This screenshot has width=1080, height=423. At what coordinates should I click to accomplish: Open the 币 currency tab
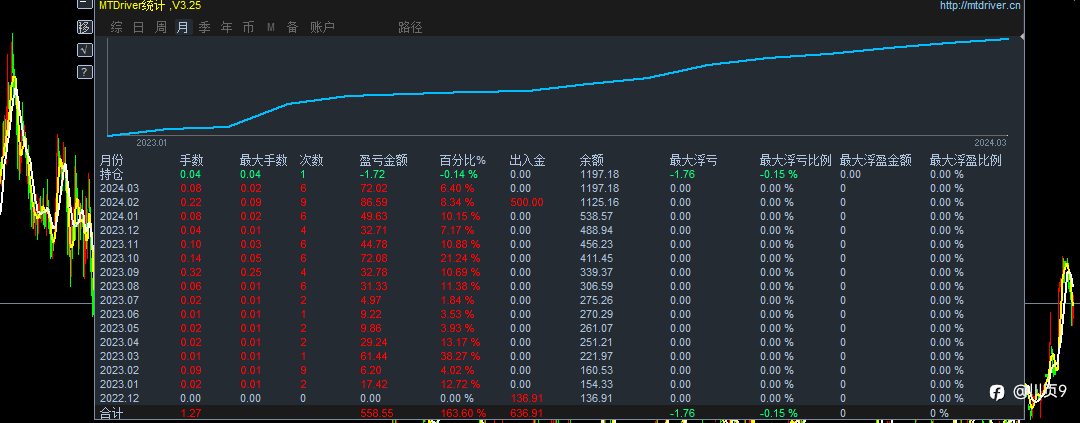pos(249,28)
